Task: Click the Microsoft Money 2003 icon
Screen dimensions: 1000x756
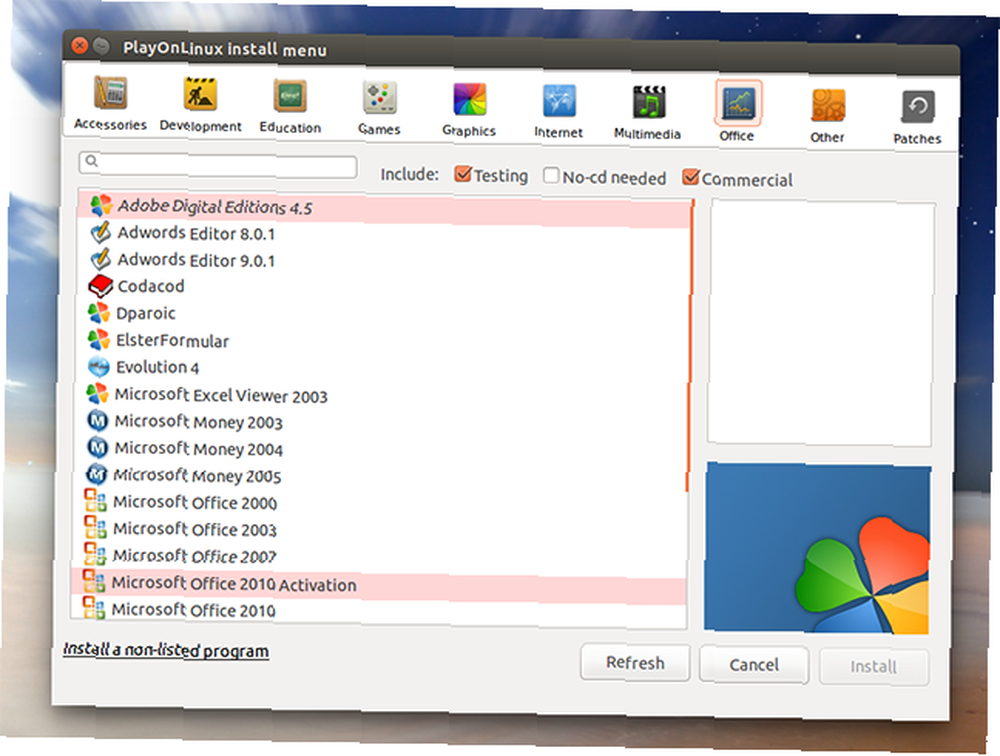Action: (98, 420)
